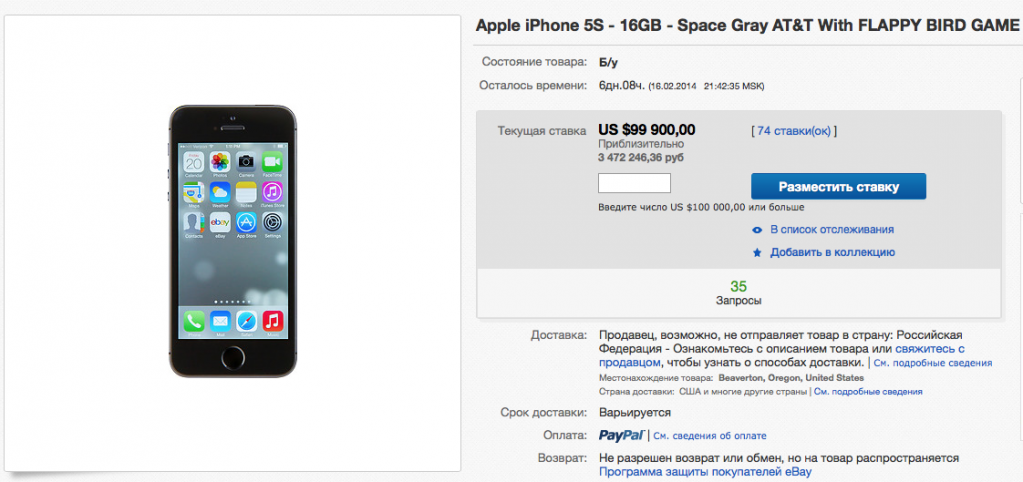Screen dimensions: 1023x482
Task: Open "См. подробные сведения" after delivery methods text
Action: (932, 364)
